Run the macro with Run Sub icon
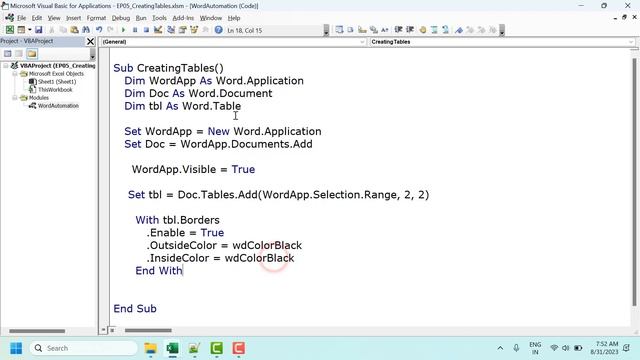The height and width of the screenshot is (360, 640). coord(123,30)
